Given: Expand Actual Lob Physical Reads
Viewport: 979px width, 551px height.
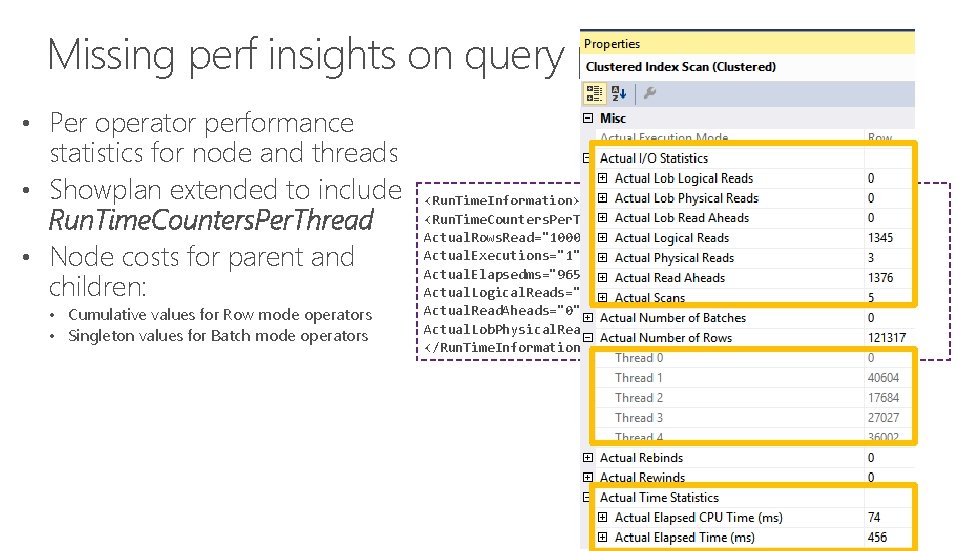Looking at the screenshot, I should [x=603, y=198].
